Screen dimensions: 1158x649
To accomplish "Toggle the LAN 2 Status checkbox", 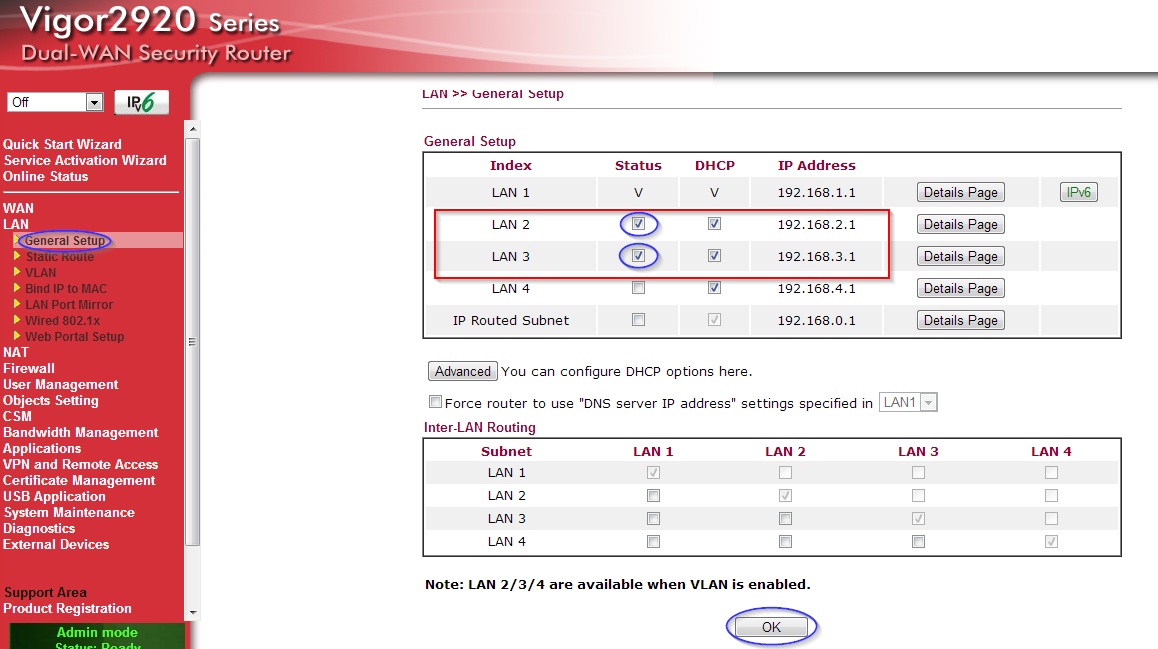I will (638, 224).
